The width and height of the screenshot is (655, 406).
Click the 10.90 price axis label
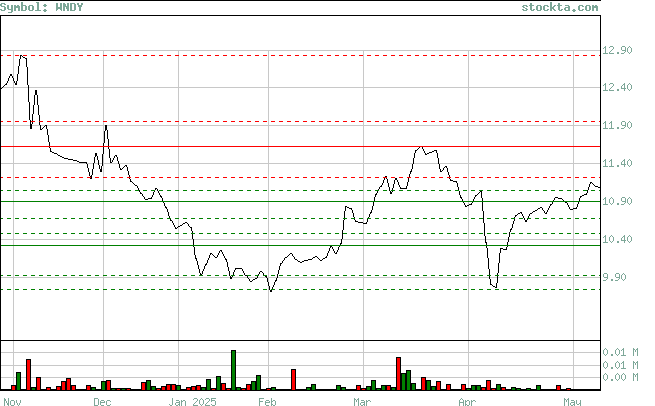[x=617, y=201]
